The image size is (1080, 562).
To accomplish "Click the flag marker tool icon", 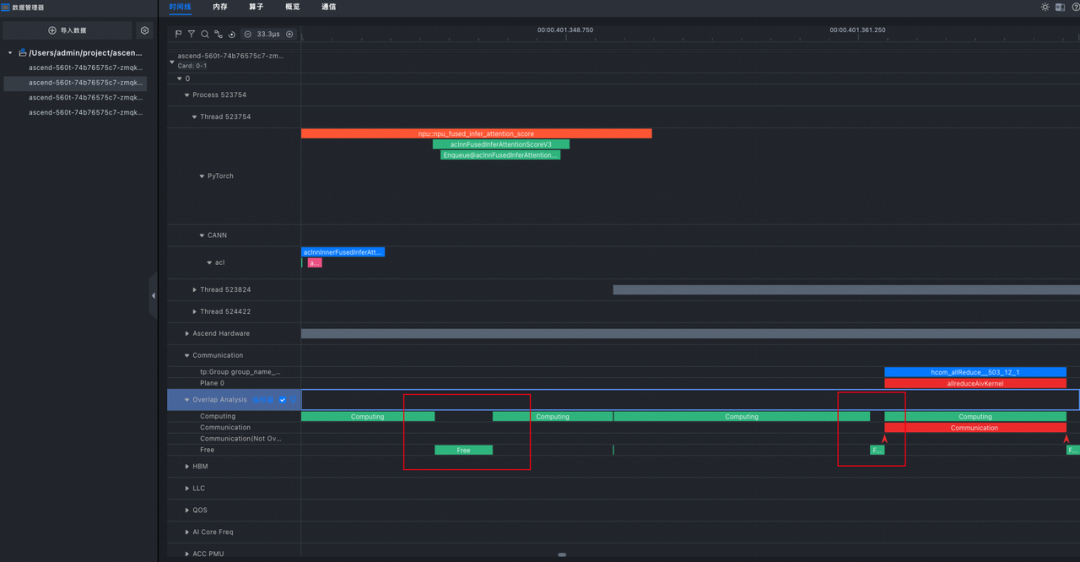I will (x=178, y=34).
